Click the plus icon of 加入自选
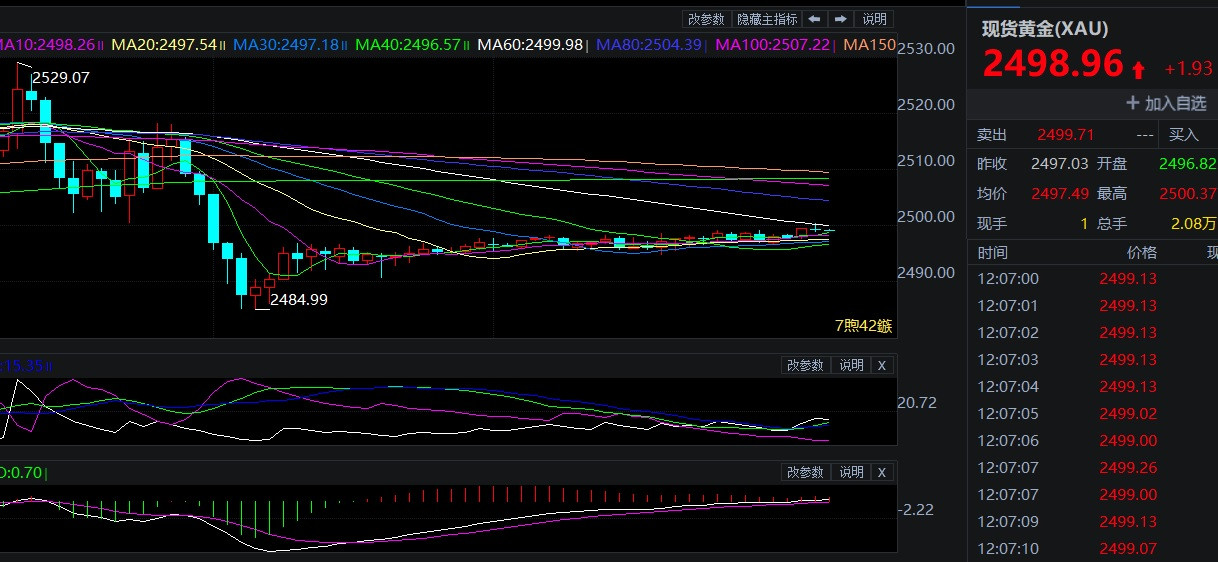 coord(1133,103)
